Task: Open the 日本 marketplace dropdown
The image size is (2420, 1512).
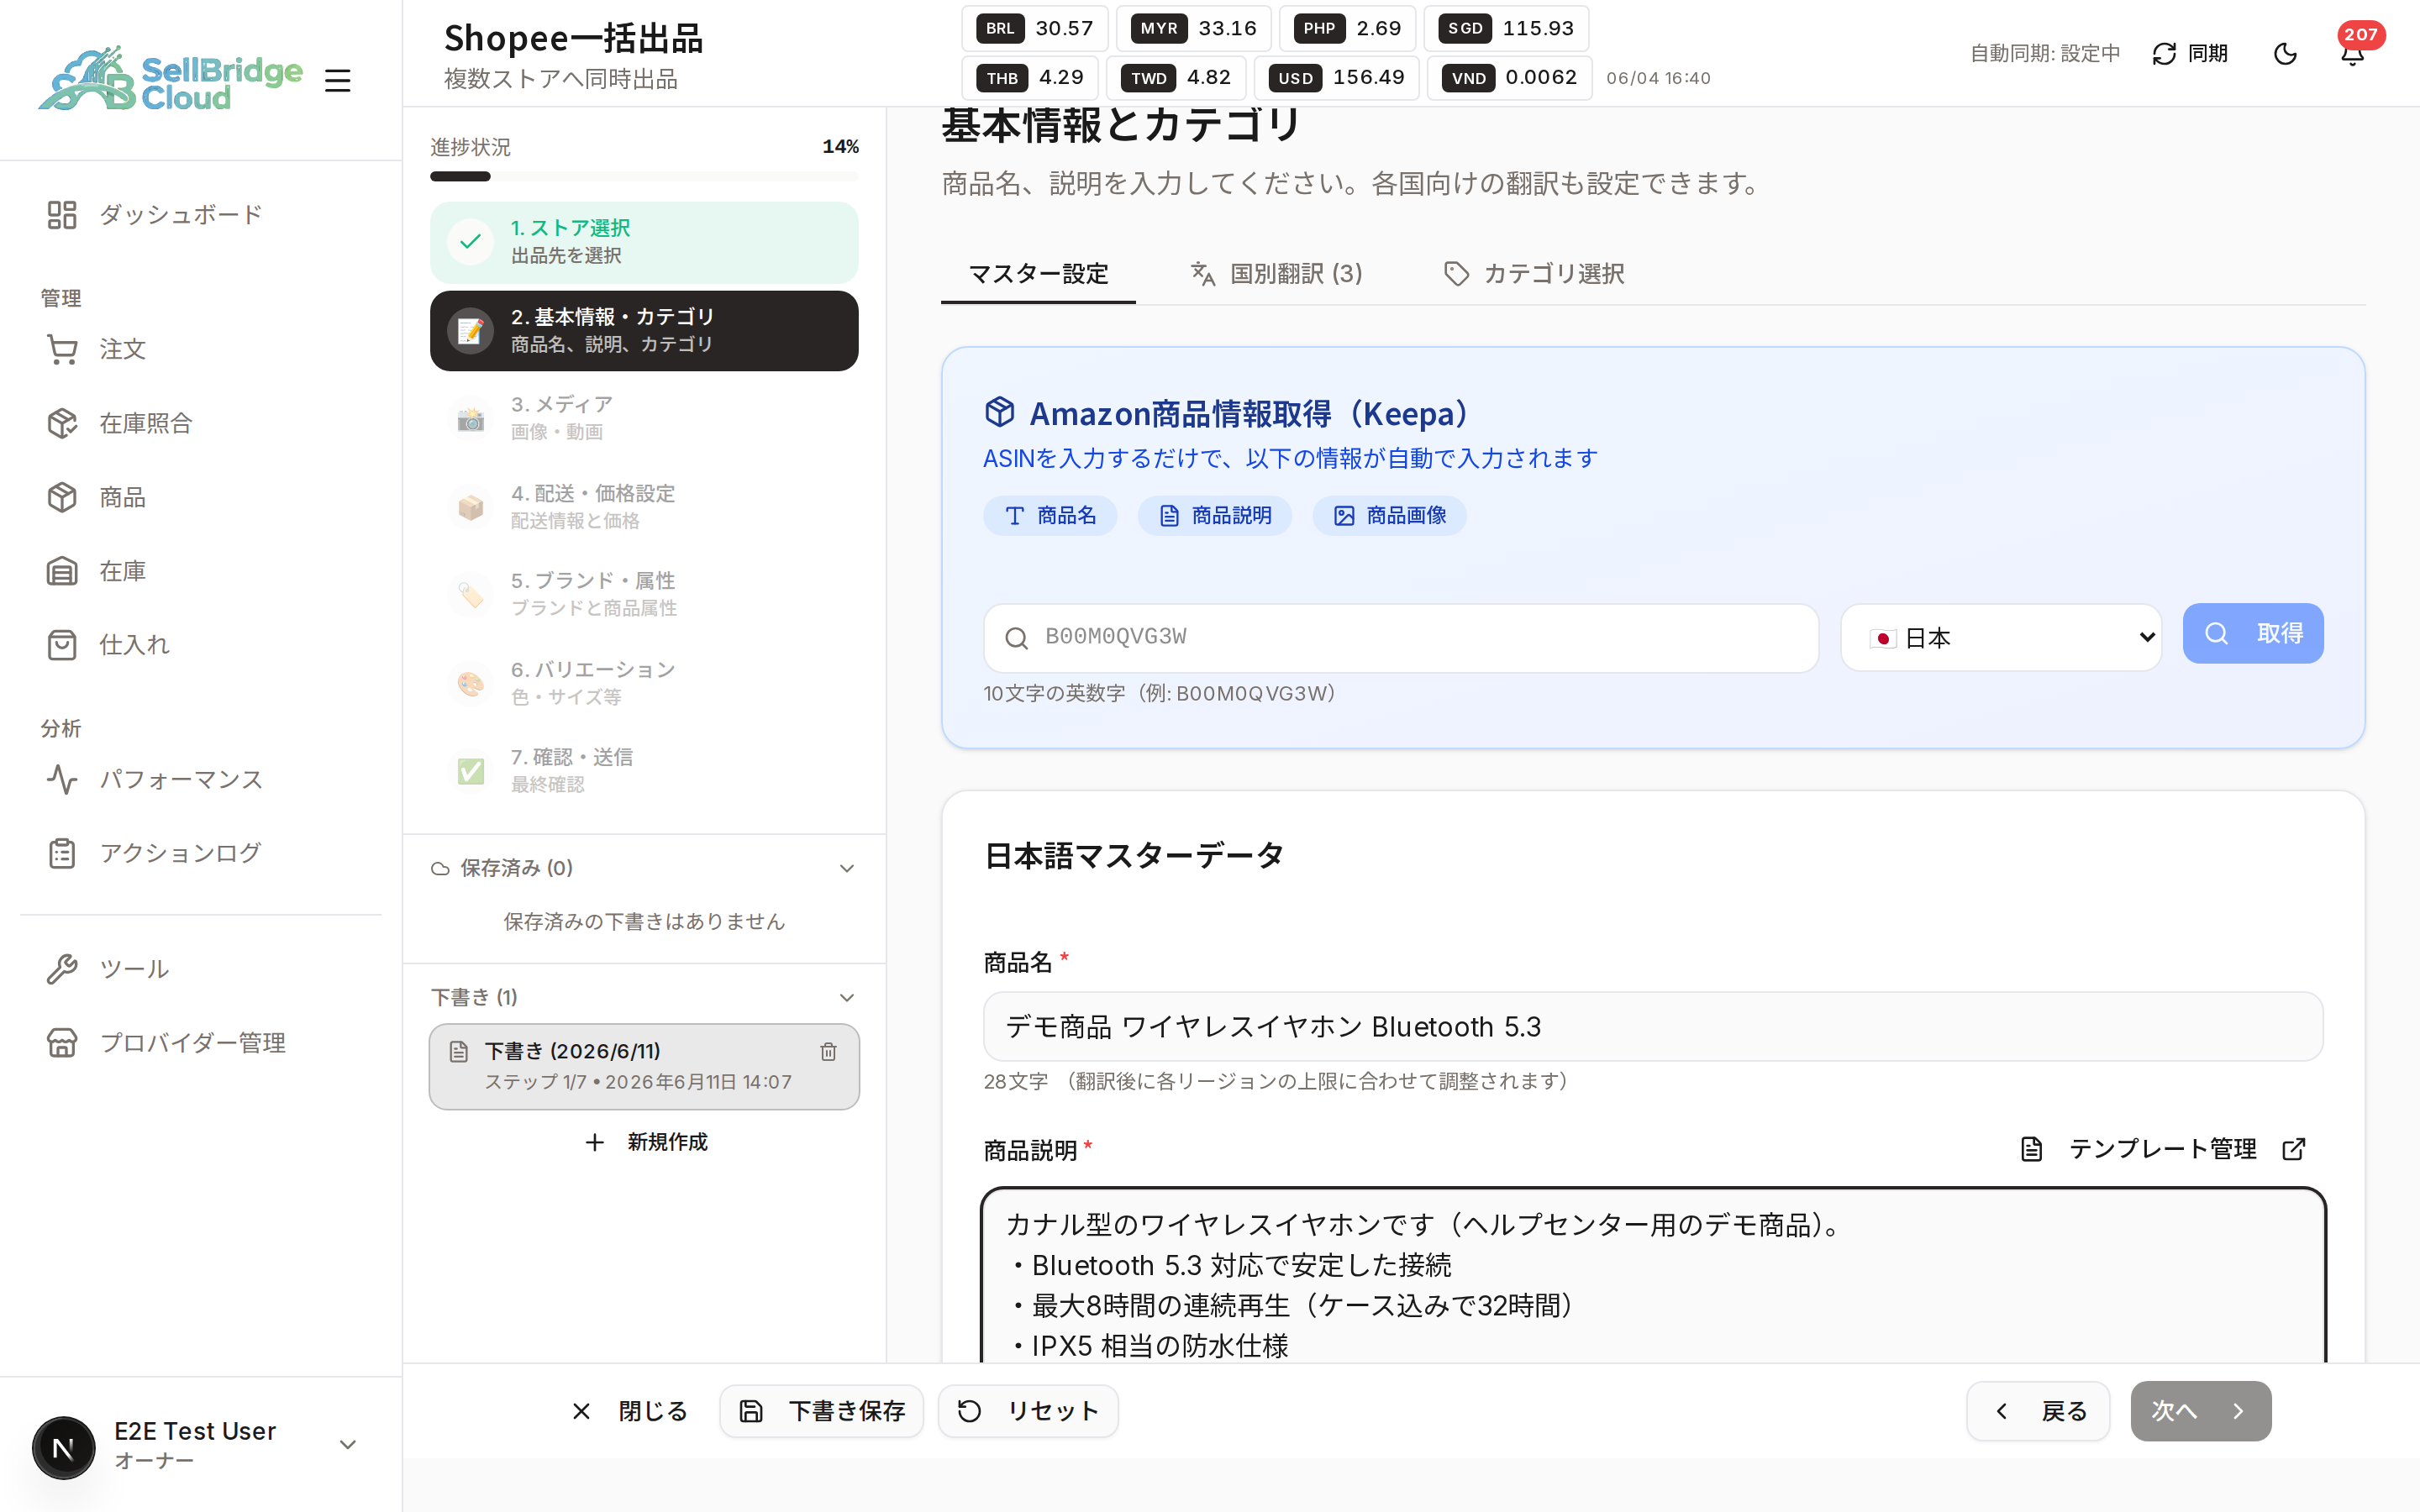Action: pyautogui.click(x=2001, y=637)
